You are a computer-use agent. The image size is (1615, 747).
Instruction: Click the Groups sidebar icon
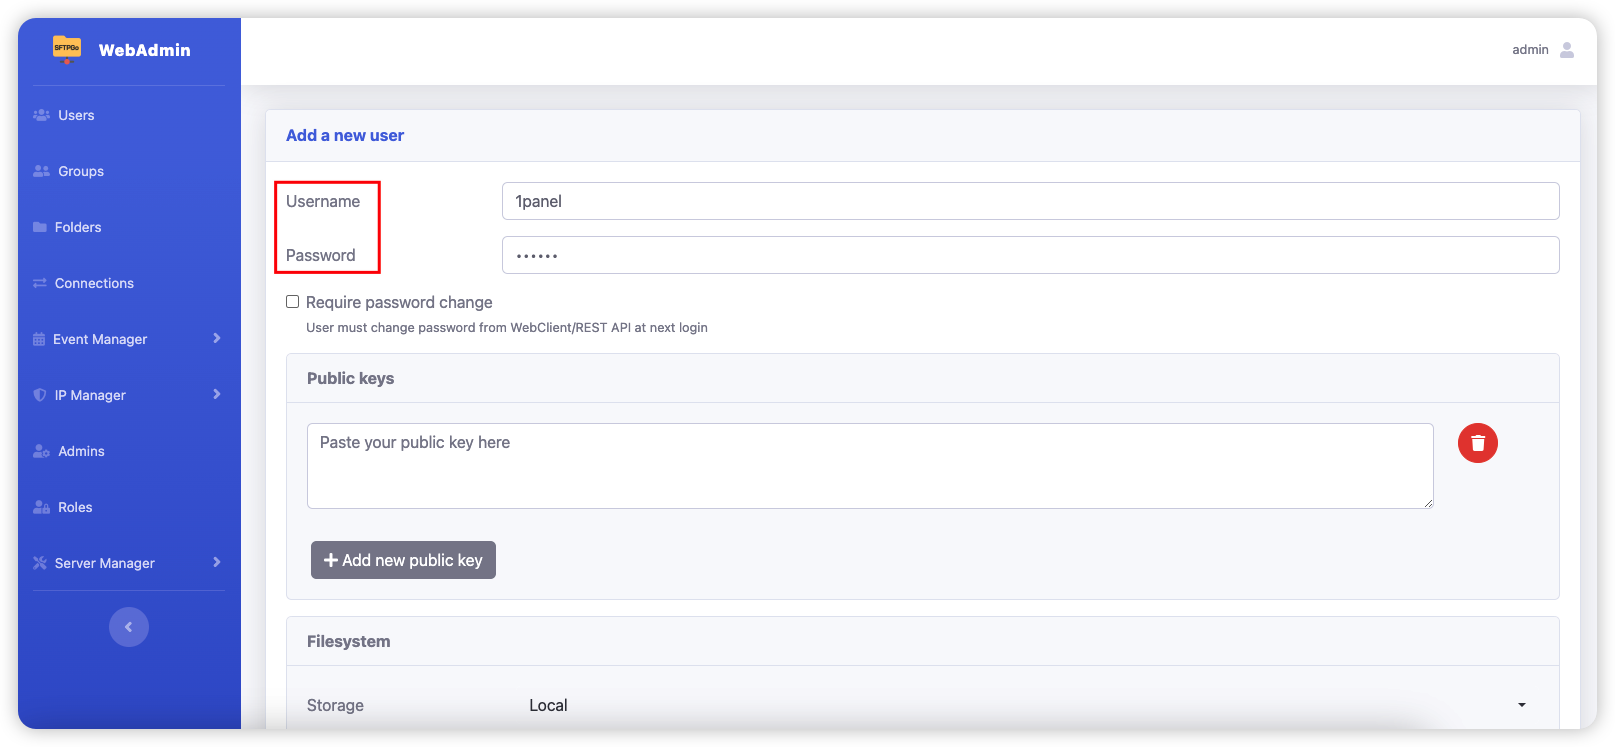[x=41, y=171]
